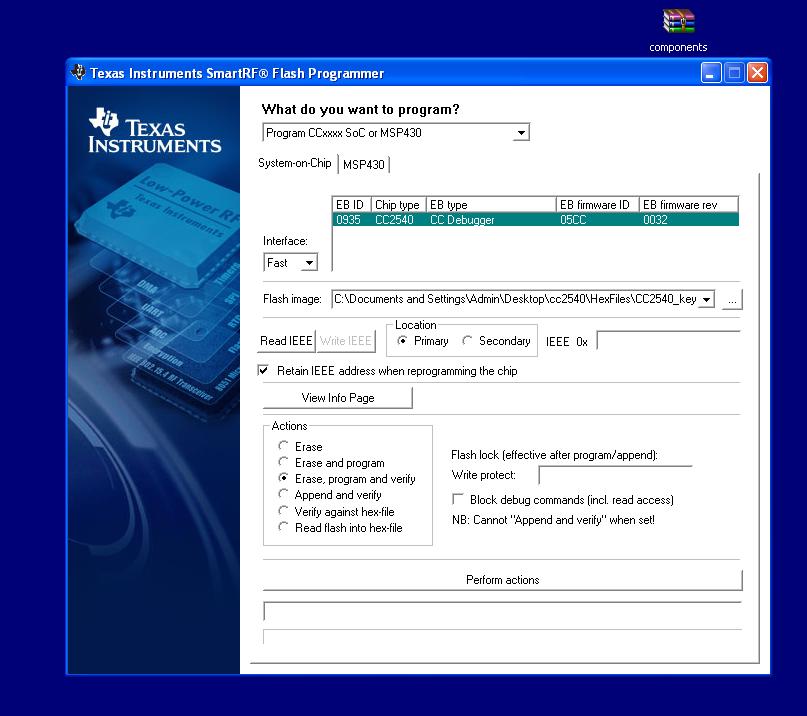Maximize the Flash Programmer window
Screen dimensions: 807x716
[734, 73]
